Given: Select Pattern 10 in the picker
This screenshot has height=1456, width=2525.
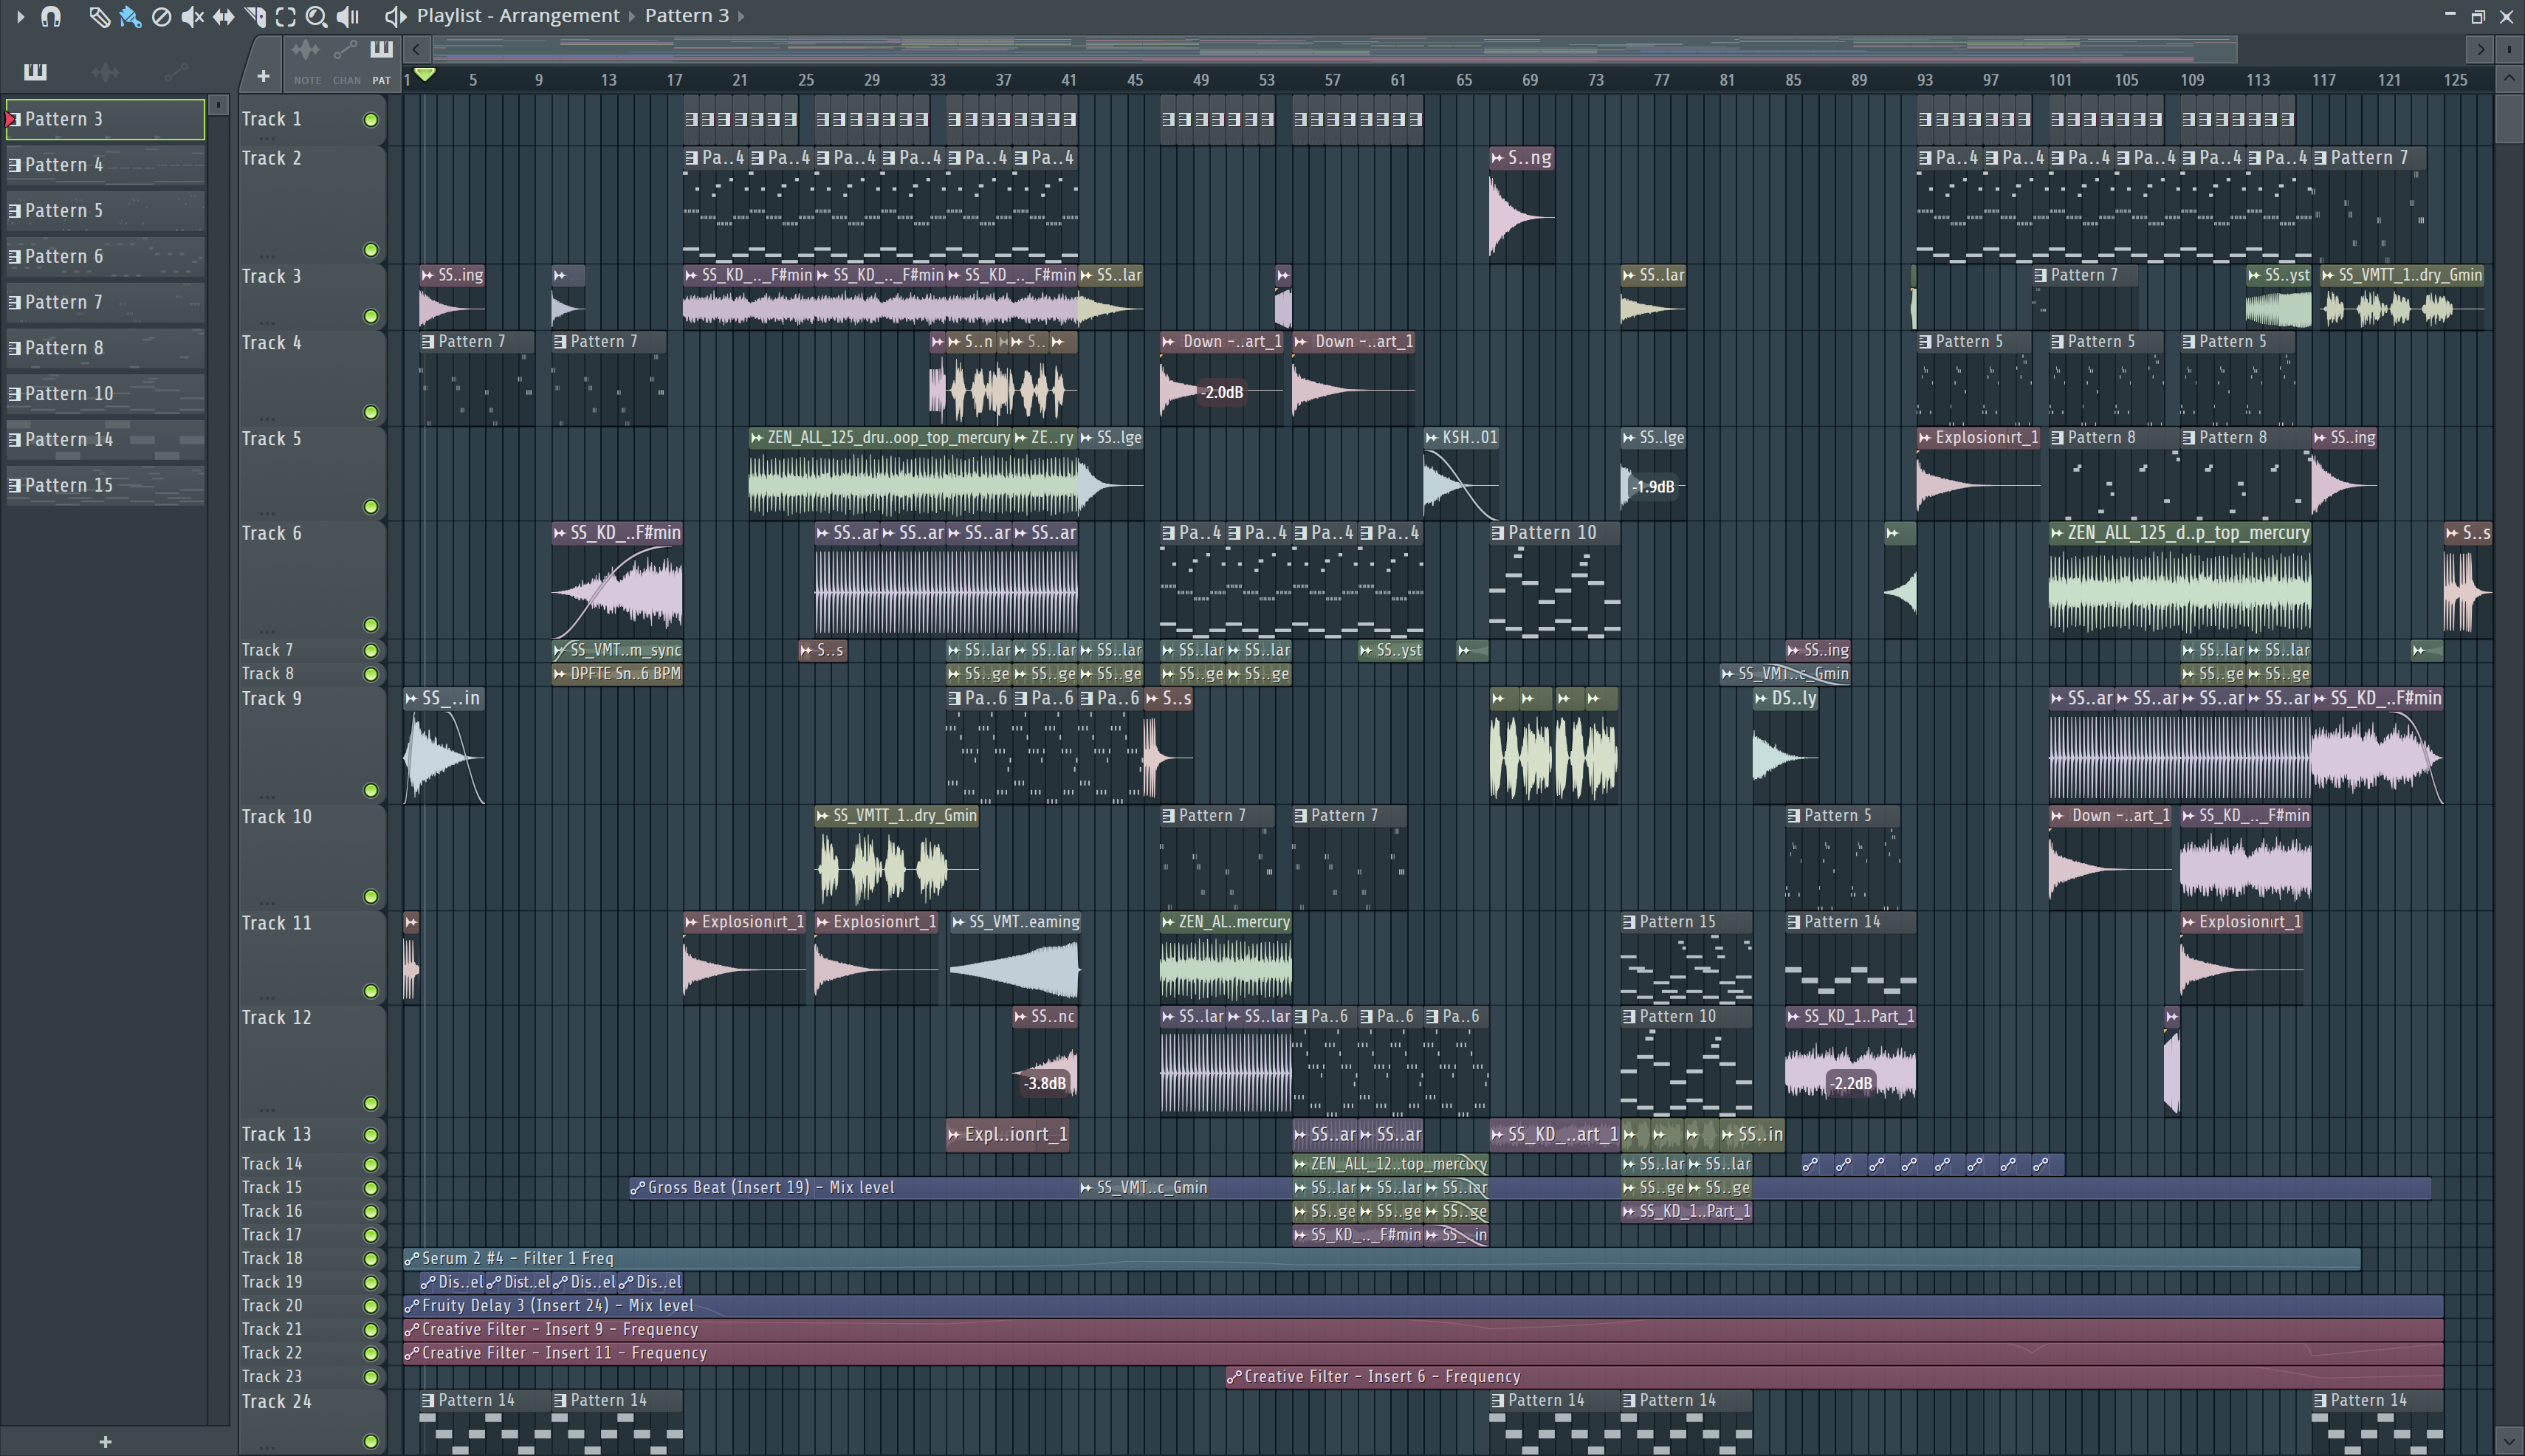Looking at the screenshot, I should click(105, 394).
